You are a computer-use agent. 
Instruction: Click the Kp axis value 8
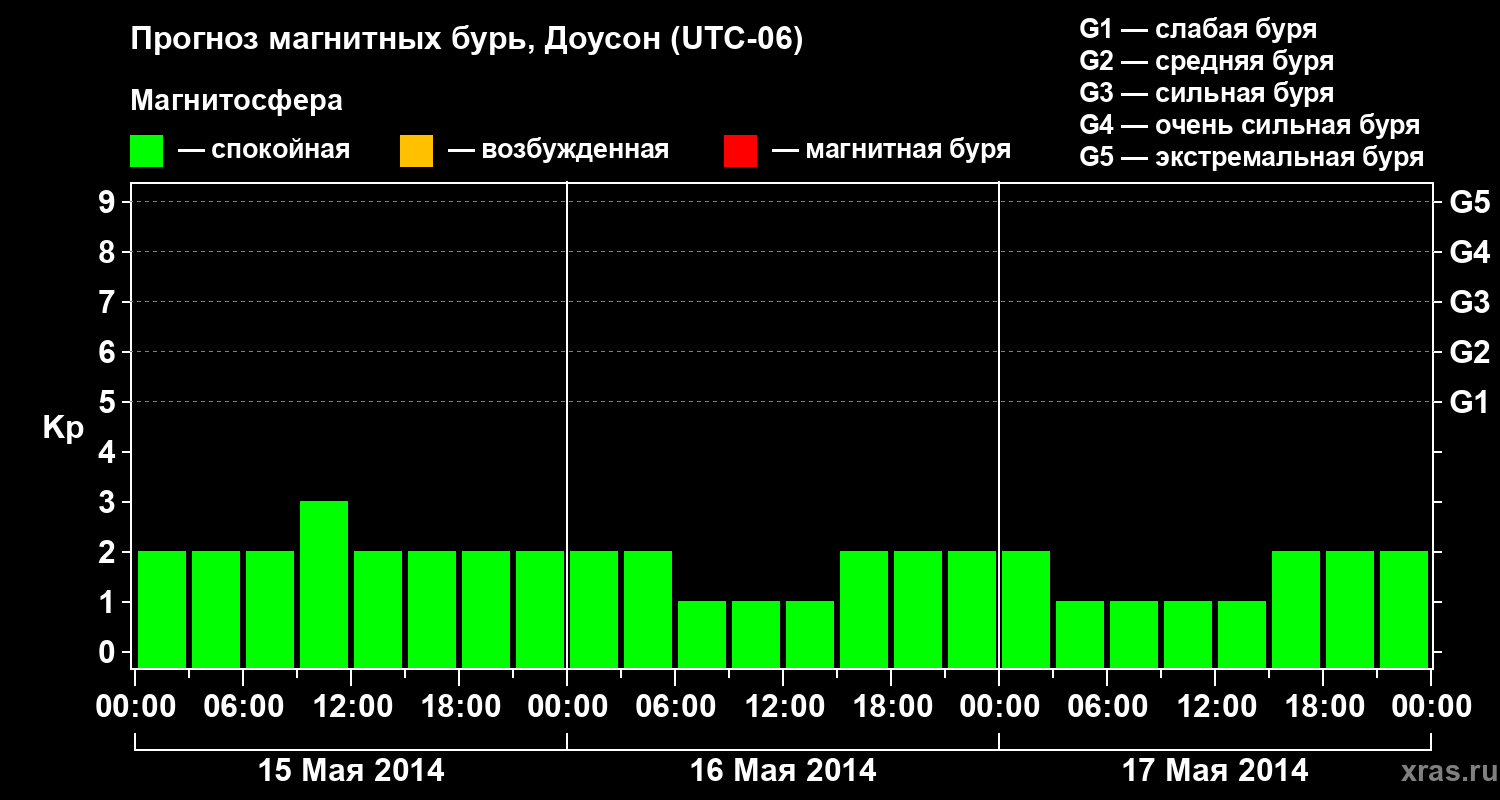[109, 252]
